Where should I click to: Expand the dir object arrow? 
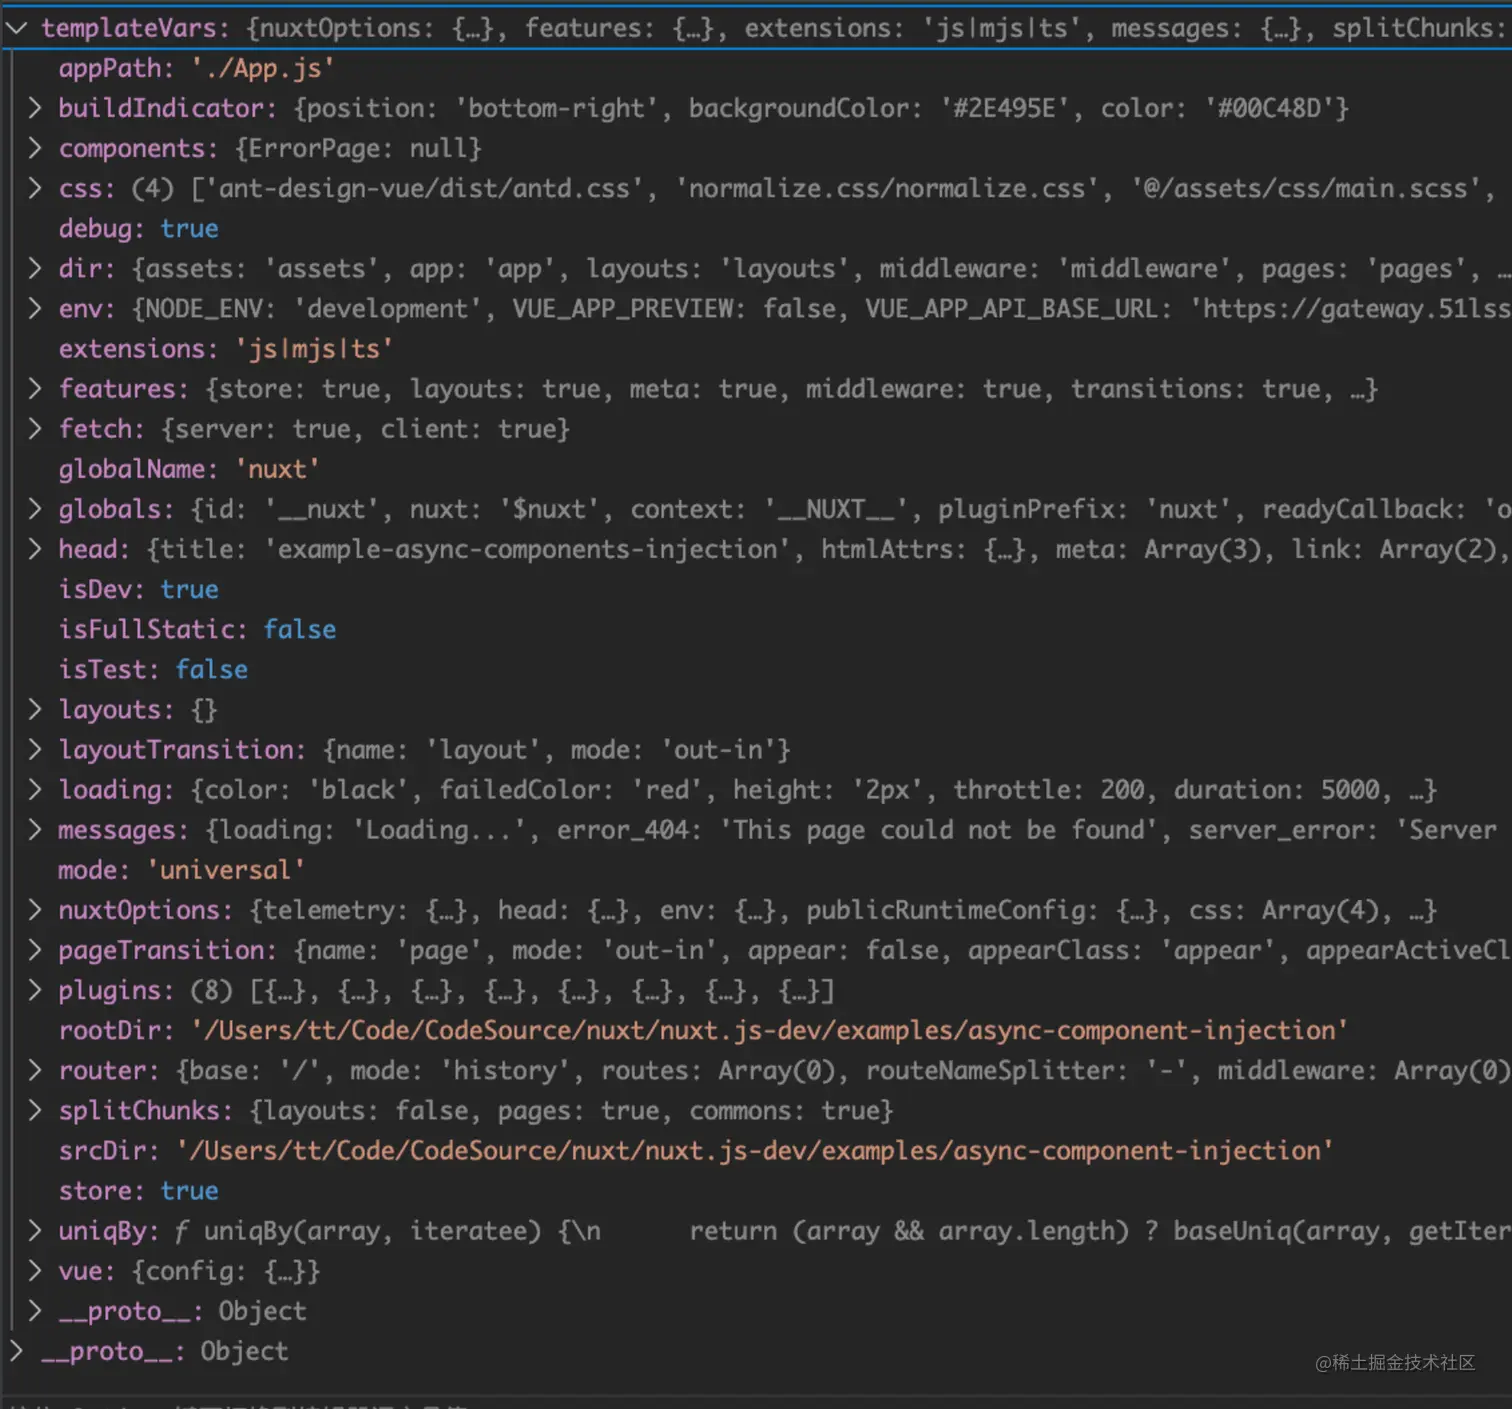tap(34, 268)
